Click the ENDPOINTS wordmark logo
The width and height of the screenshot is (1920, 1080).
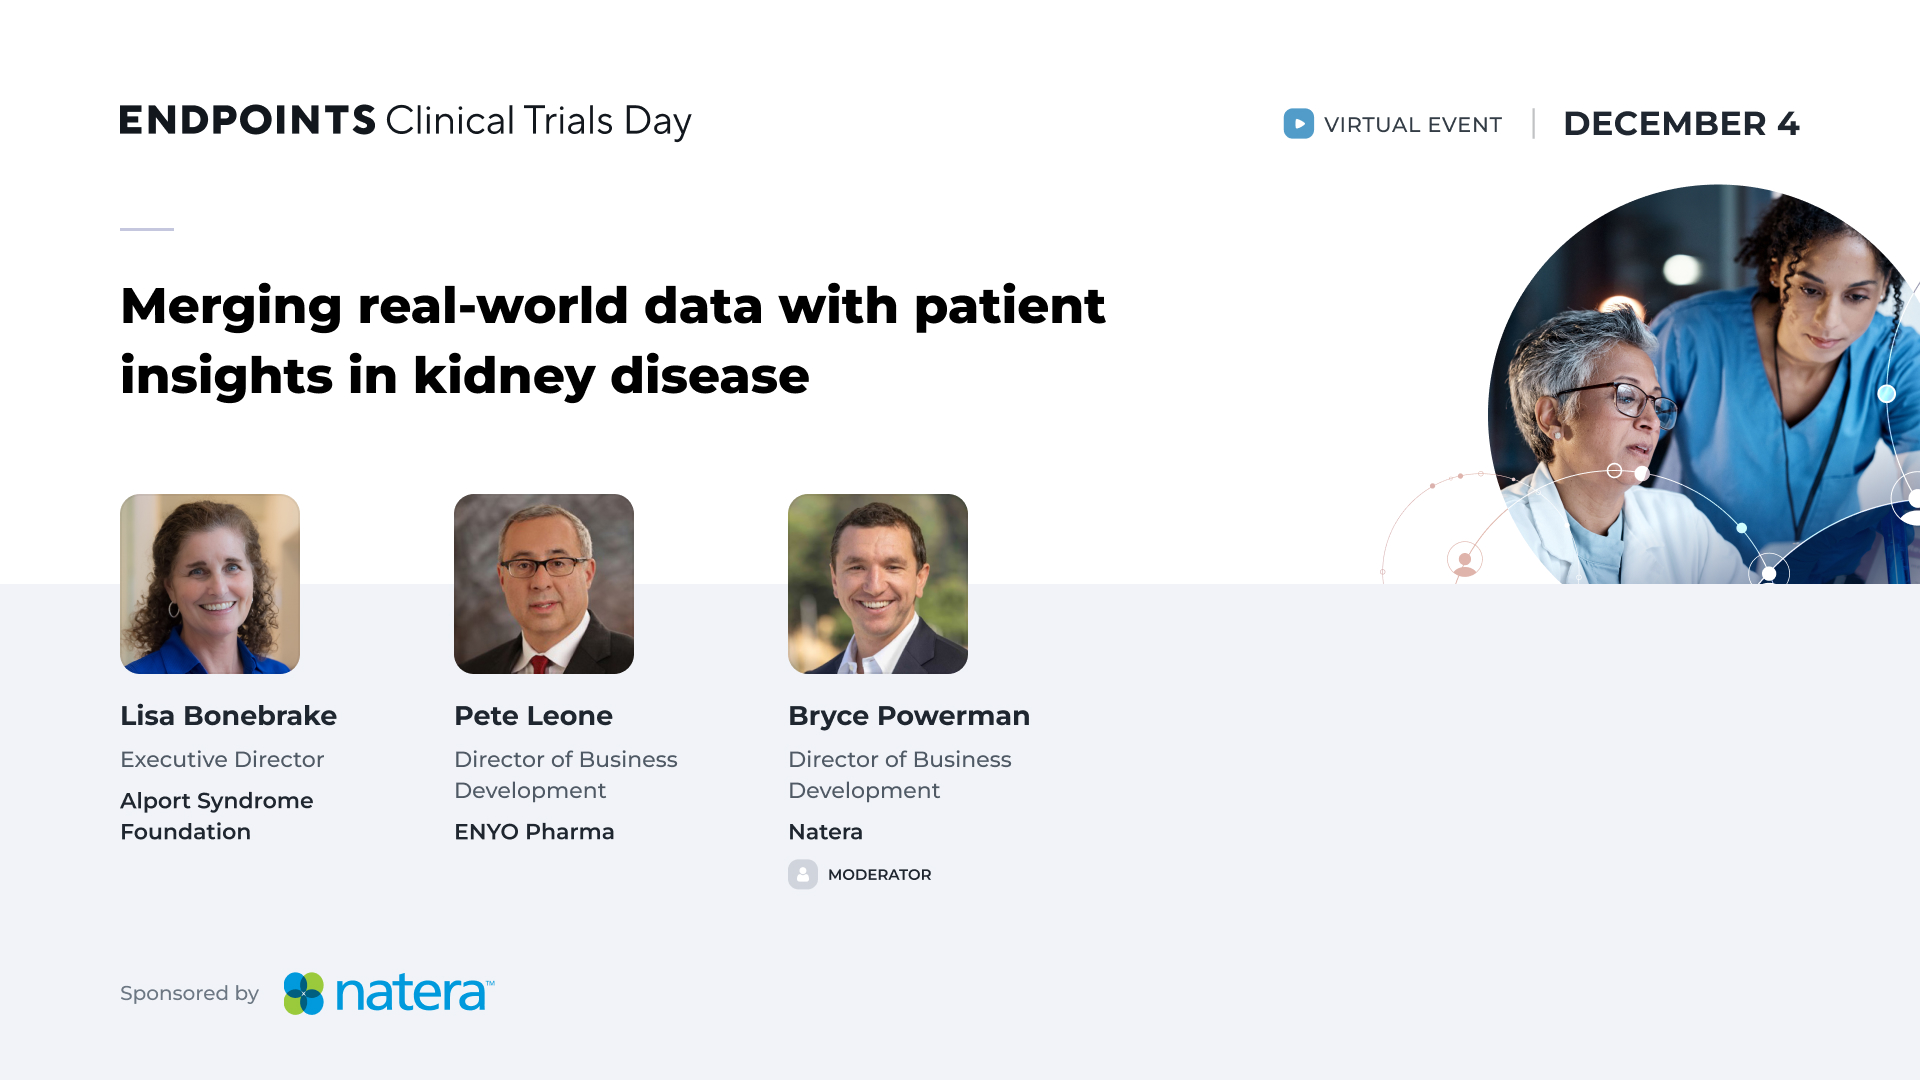[247, 120]
